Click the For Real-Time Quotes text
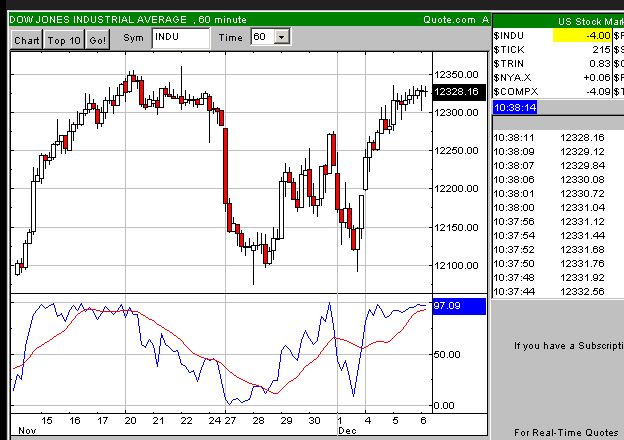 566,432
